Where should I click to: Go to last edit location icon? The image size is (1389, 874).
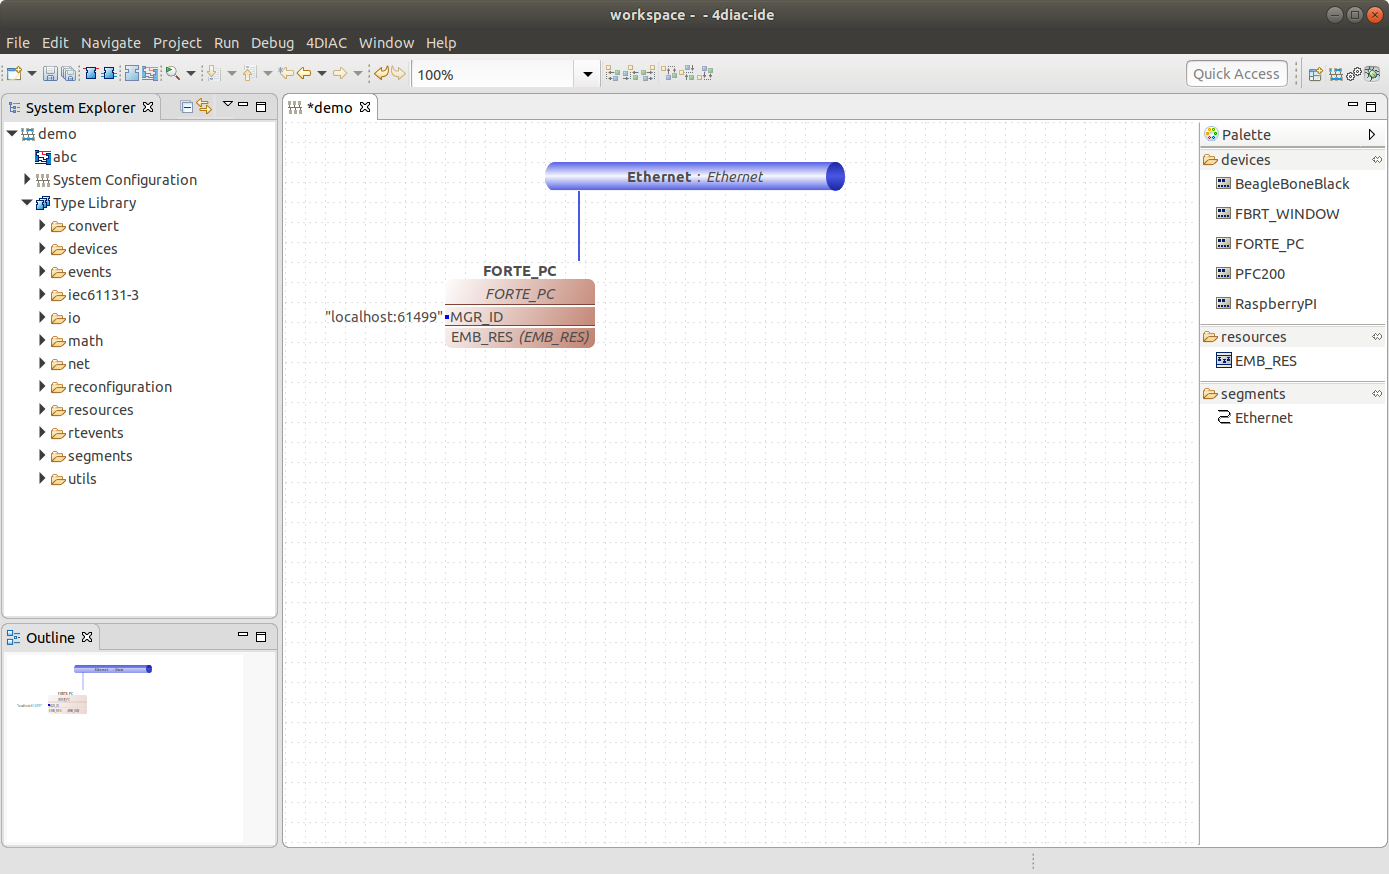pyautogui.click(x=286, y=73)
